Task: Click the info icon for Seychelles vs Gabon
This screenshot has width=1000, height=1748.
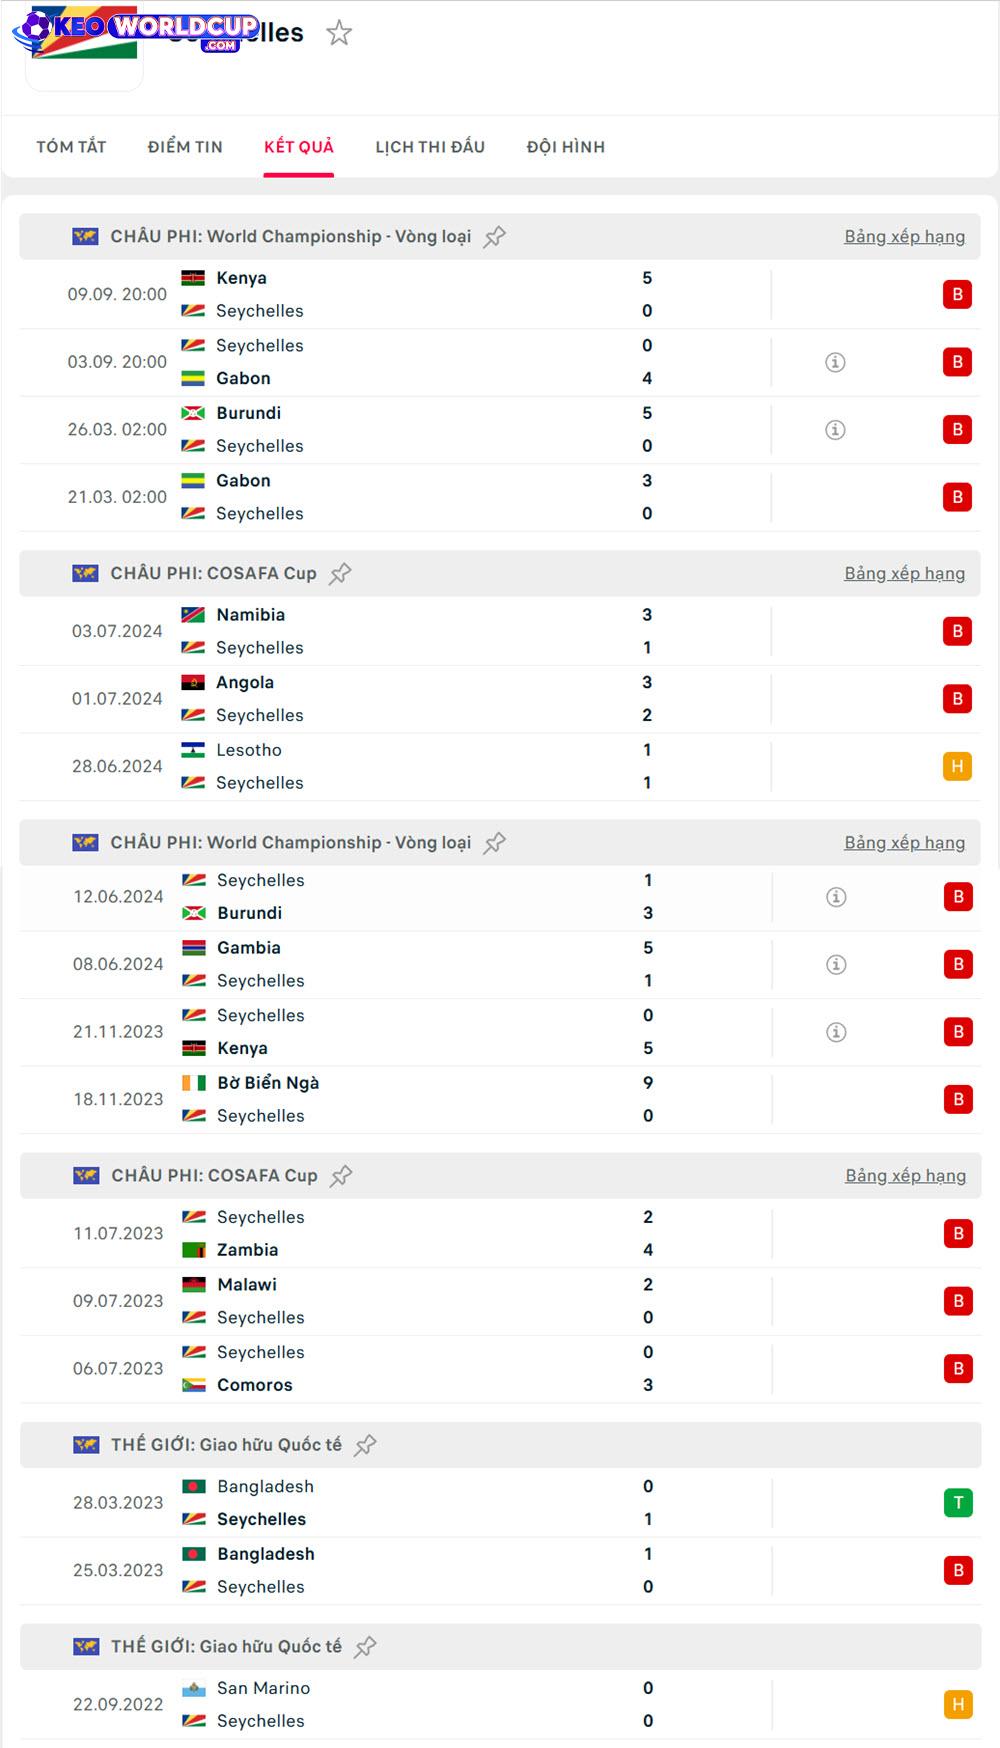Action: pyautogui.click(x=835, y=362)
